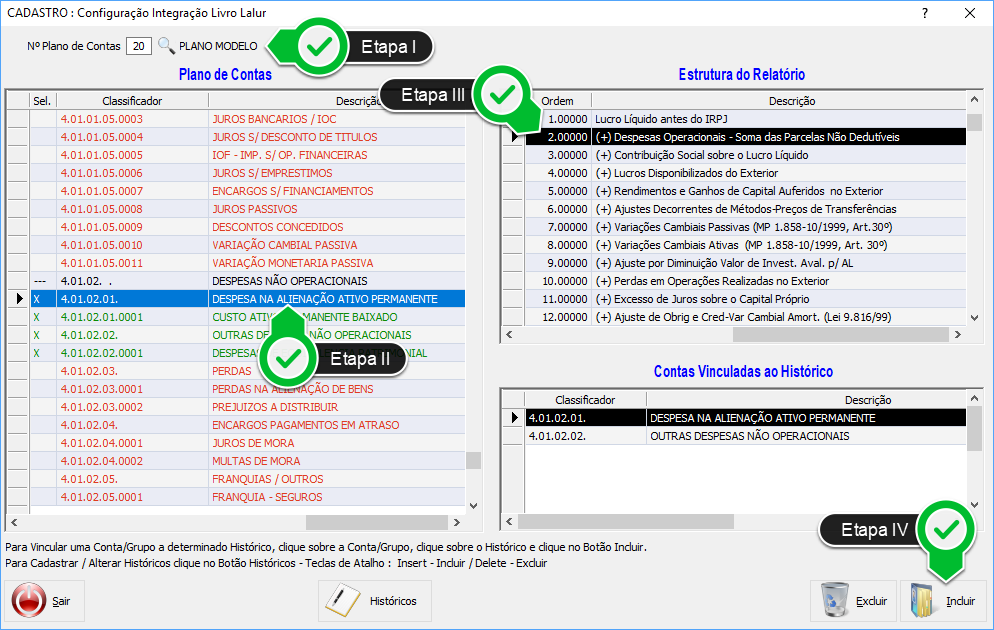Click the magnifying glass search icon
The height and width of the screenshot is (630, 994).
point(166,46)
